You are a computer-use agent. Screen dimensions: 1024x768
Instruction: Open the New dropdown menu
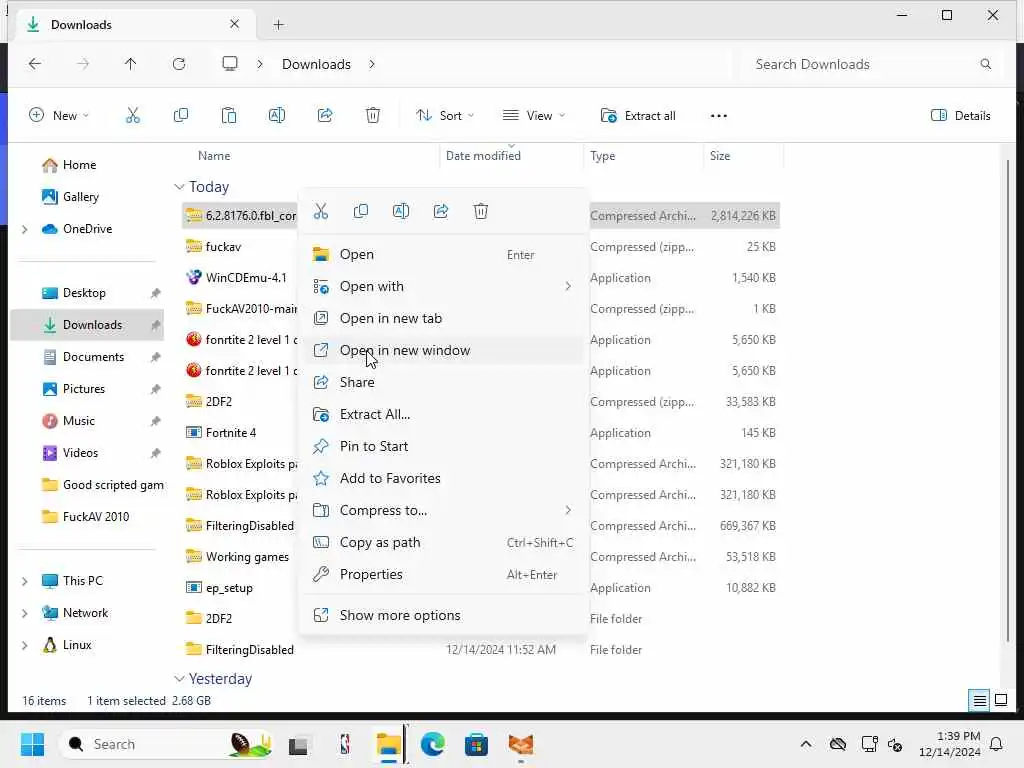click(x=59, y=116)
